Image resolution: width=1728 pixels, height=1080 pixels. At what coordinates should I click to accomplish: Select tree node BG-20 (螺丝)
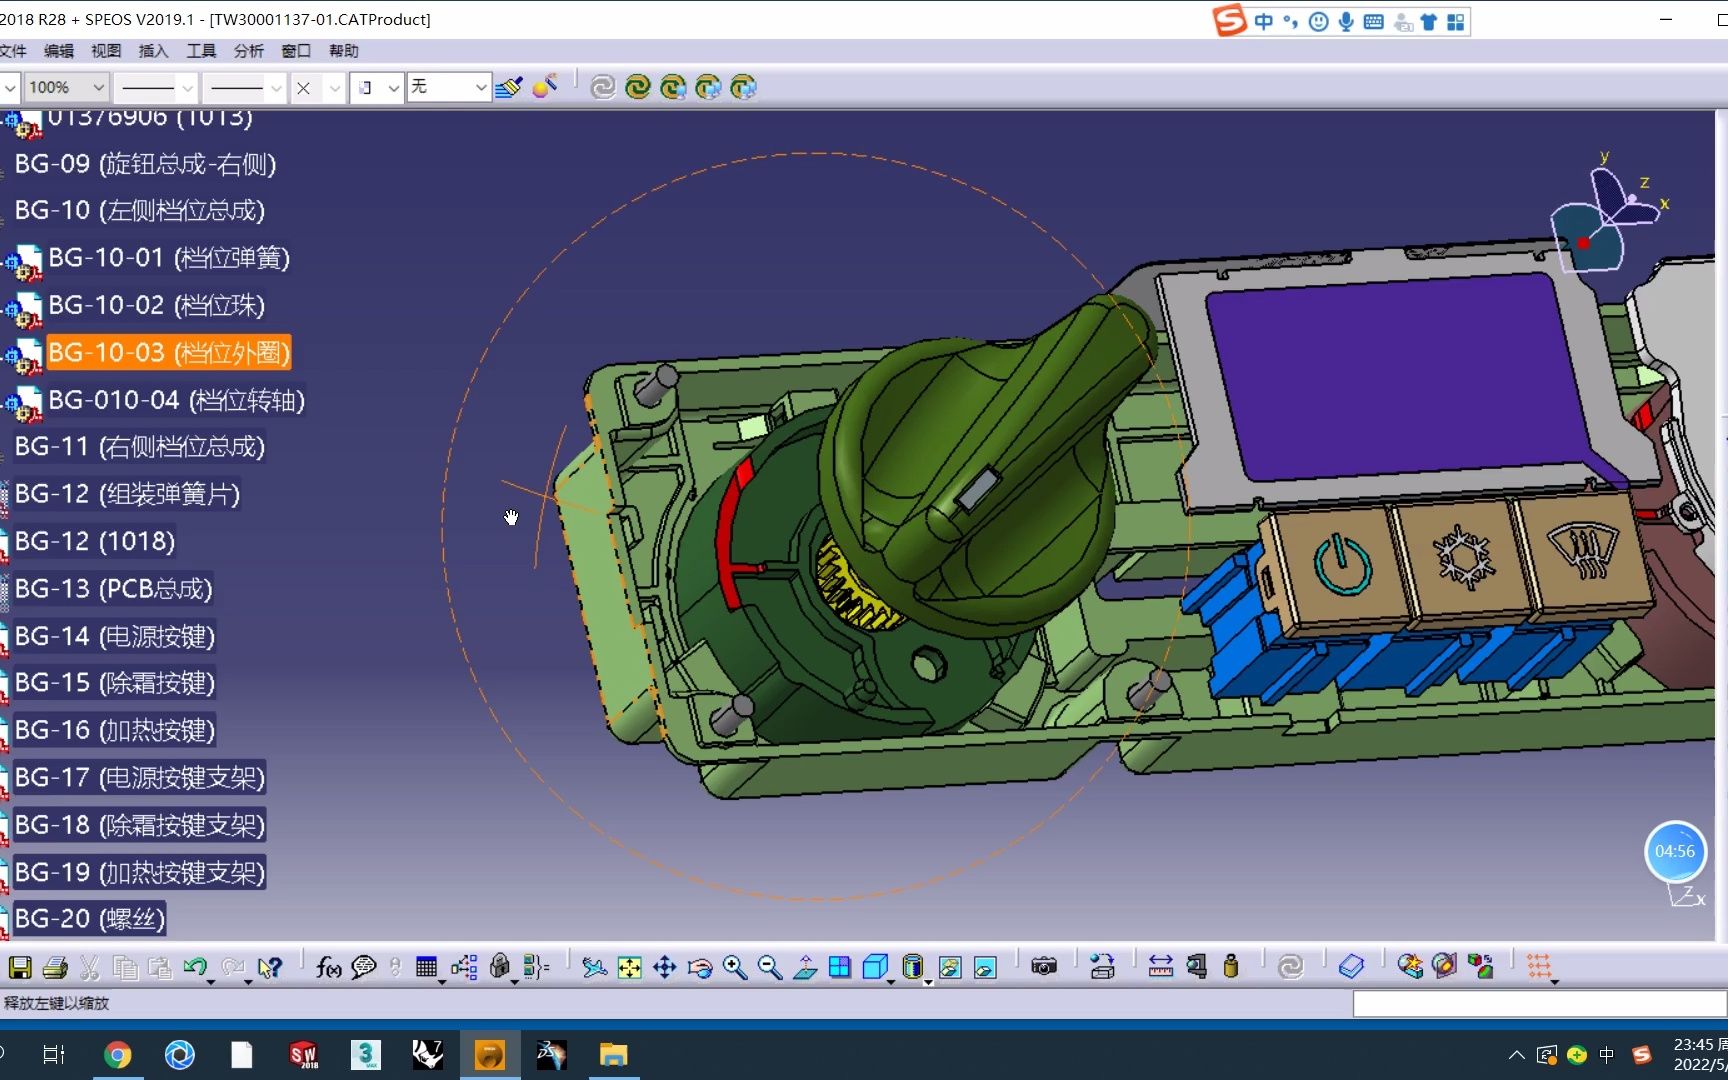click(x=89, y=919)
